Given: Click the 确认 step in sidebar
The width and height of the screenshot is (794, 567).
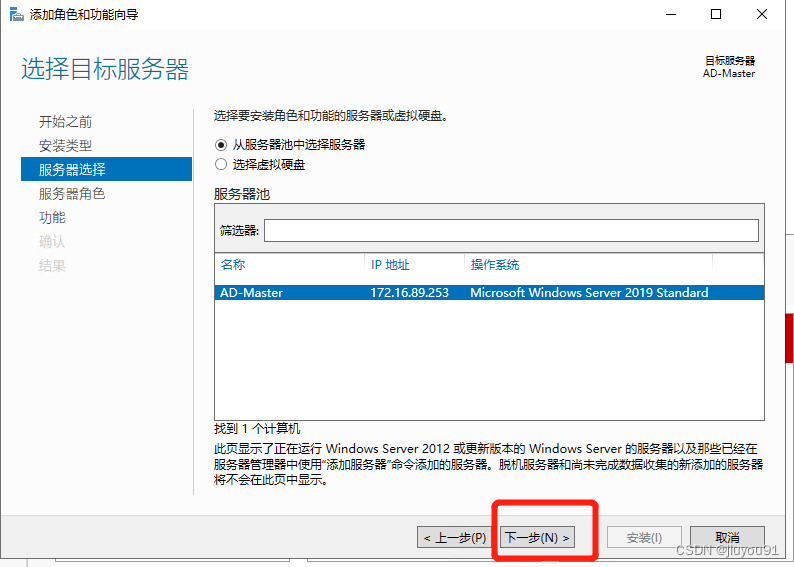Looking at the screenshot, I should pyautogui.click(x=52, y=241).
